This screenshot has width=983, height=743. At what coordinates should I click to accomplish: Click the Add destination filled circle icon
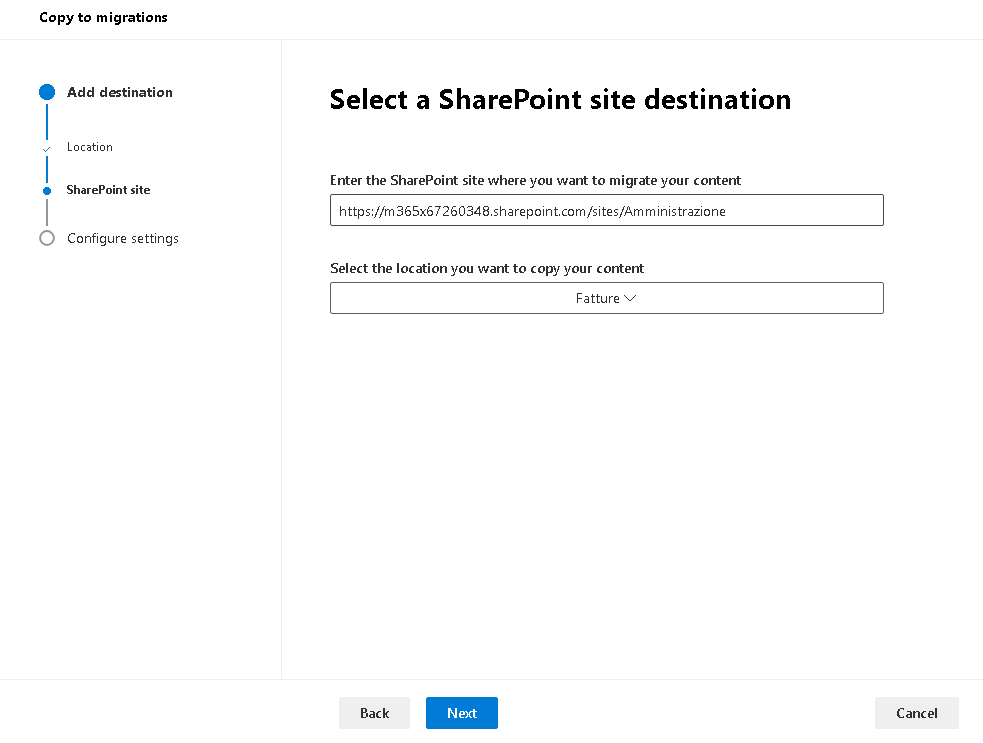(47, 92)
